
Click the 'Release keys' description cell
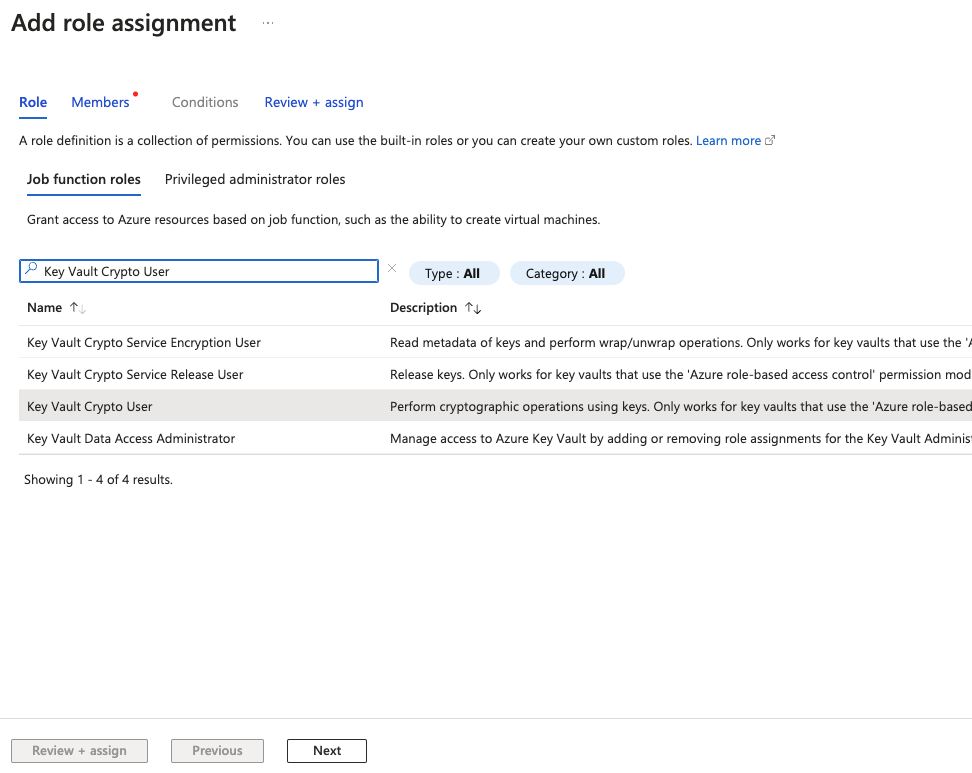(681, 374)
